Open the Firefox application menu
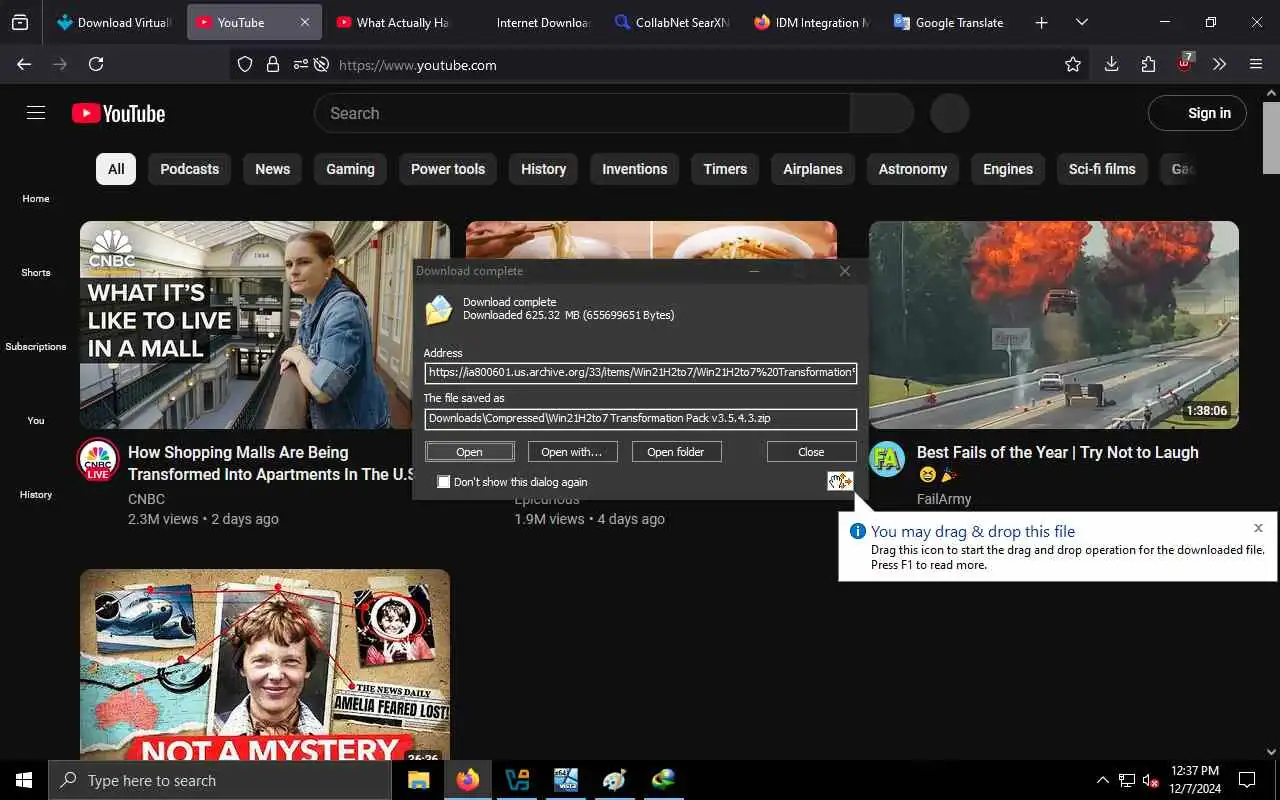The width and height of the screenshot is (1280, 800). click(1256, 64)
